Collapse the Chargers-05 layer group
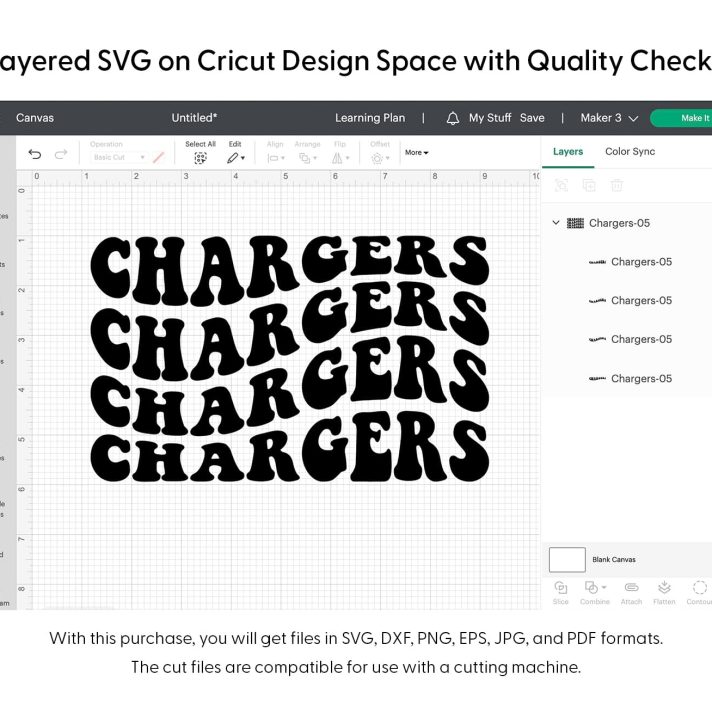This screenshot has width=712, height=712. 556,222
